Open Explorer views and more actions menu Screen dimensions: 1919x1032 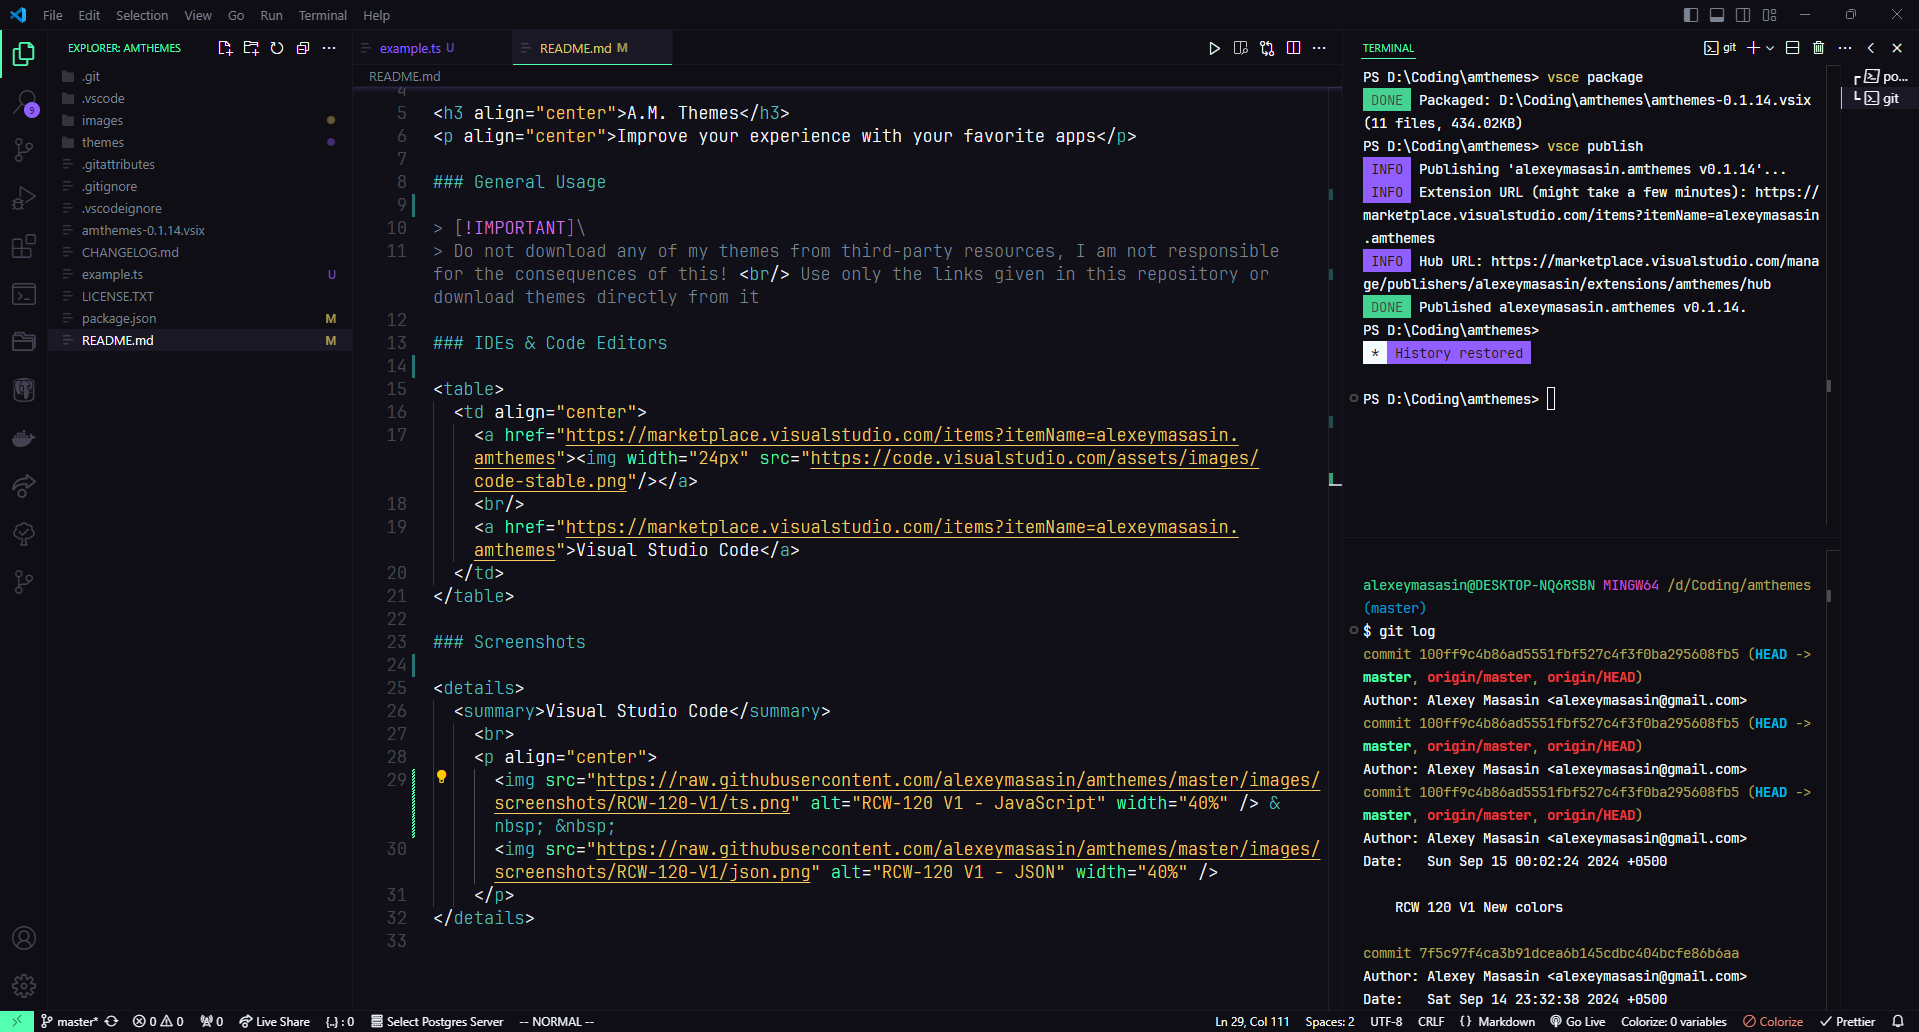pyautogui.click(x=329, y=48)
